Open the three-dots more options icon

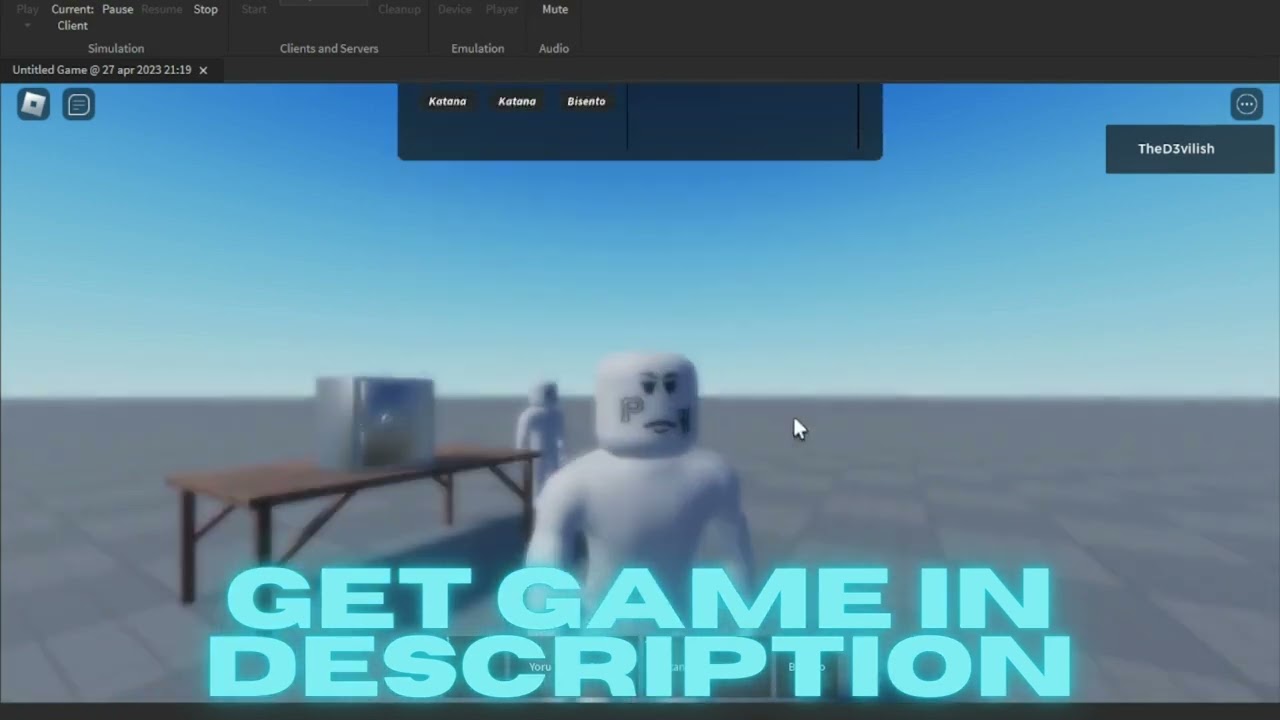(x=1246, y=104)
